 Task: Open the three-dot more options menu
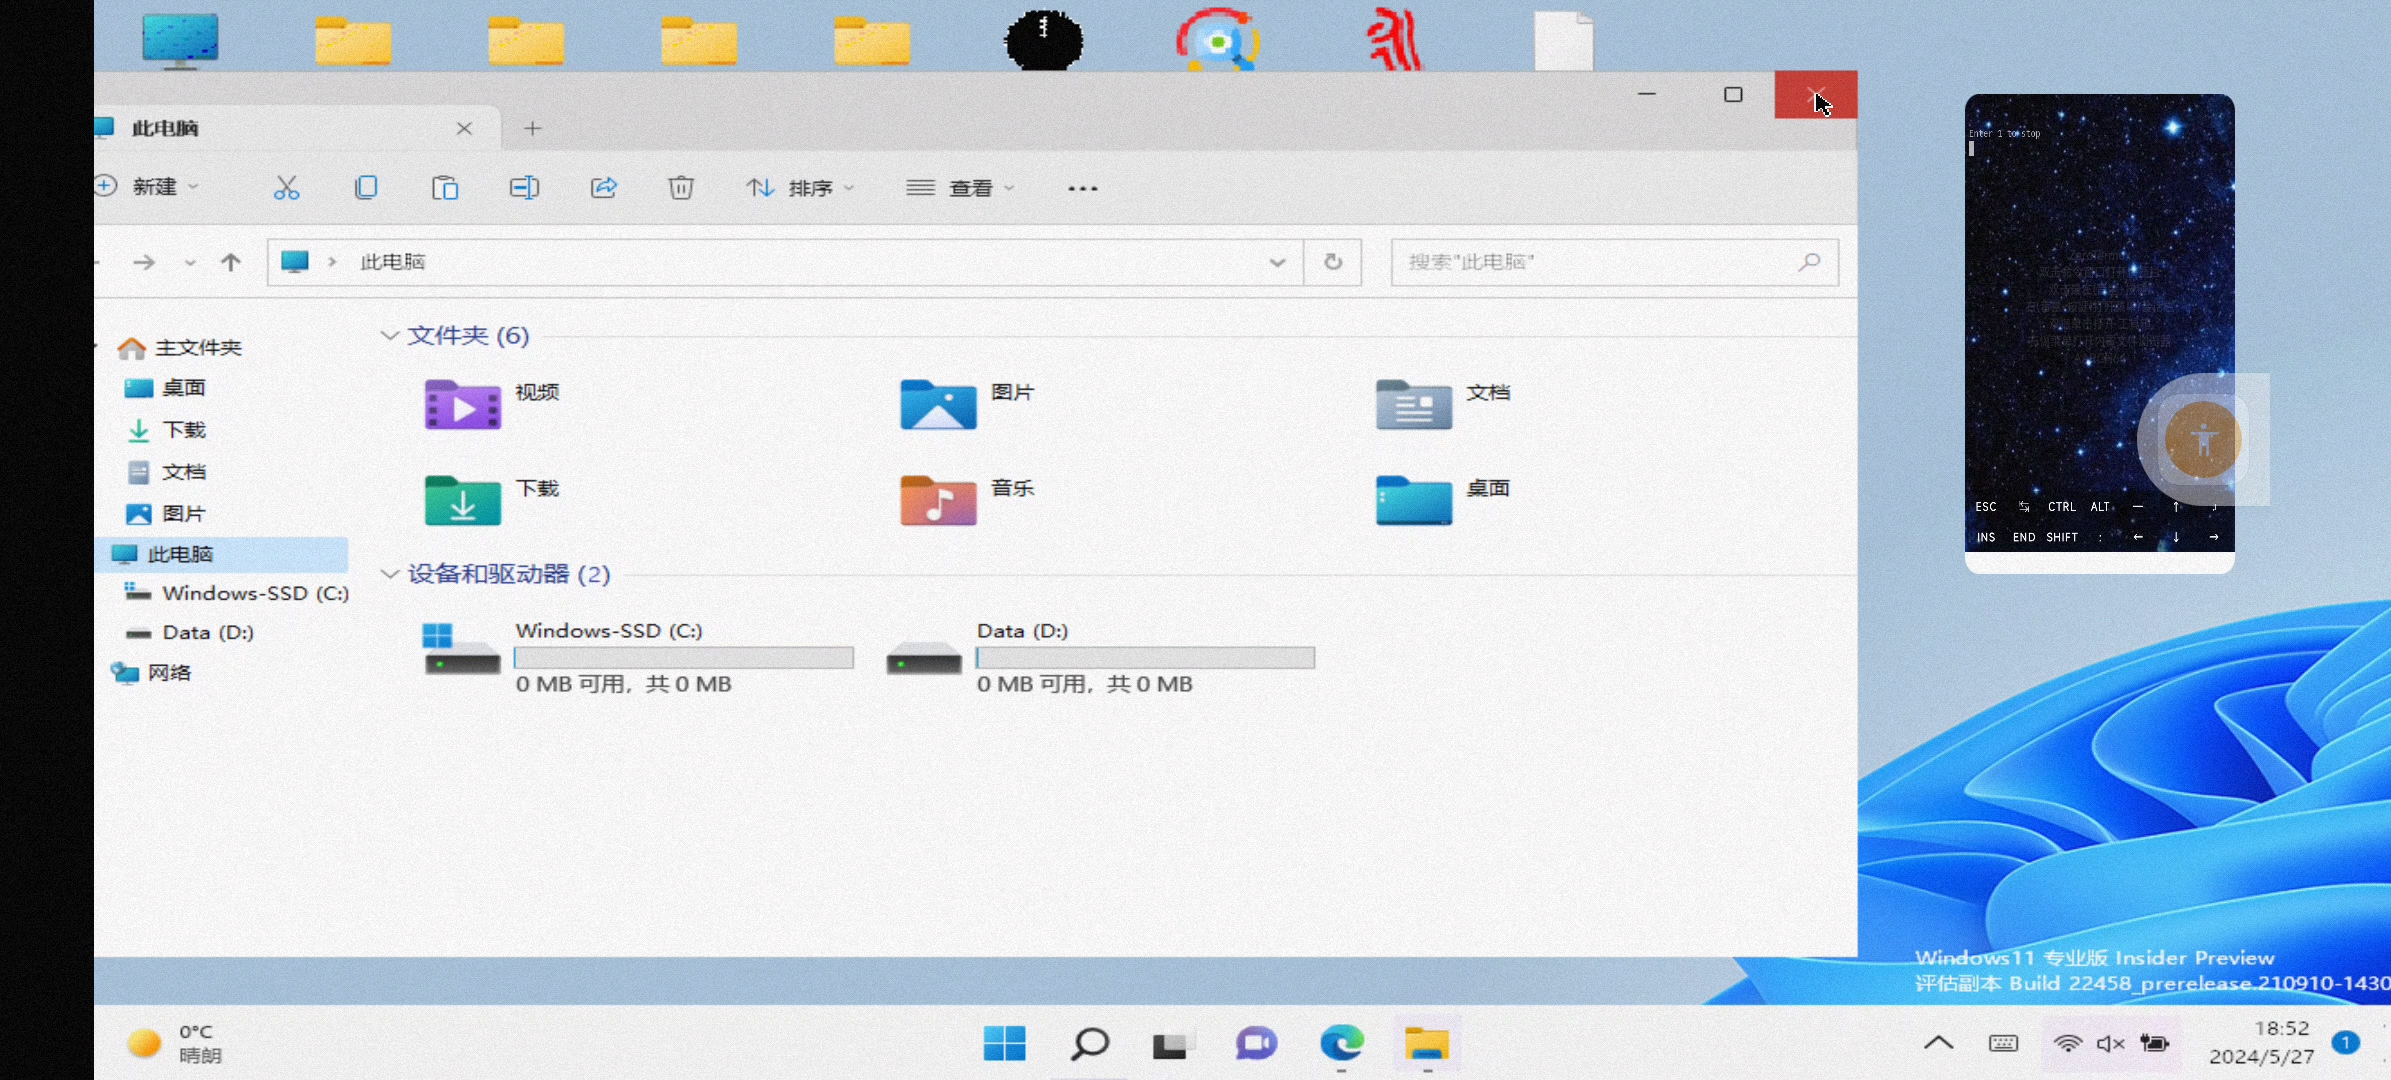1083,188
